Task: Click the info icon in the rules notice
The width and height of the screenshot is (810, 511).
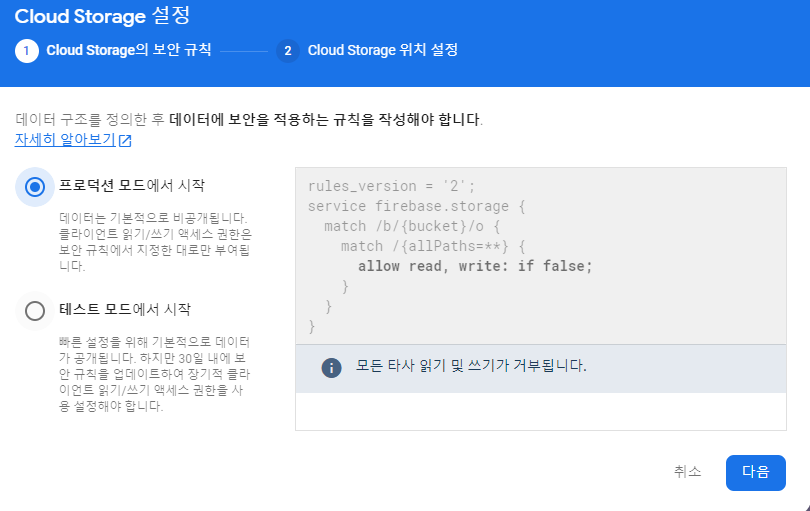Action: point(331,368)
